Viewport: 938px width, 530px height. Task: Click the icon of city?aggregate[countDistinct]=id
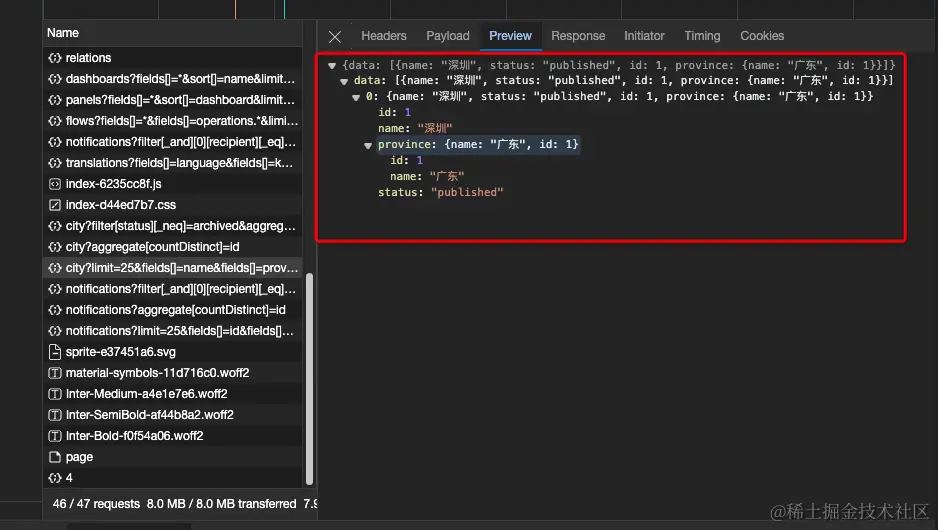[x=54, y=247]
